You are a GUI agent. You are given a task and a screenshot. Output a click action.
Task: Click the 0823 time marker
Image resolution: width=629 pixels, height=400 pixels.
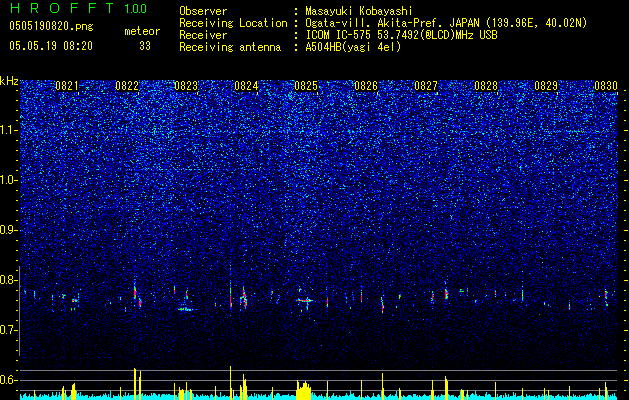(x=186, y=86)
